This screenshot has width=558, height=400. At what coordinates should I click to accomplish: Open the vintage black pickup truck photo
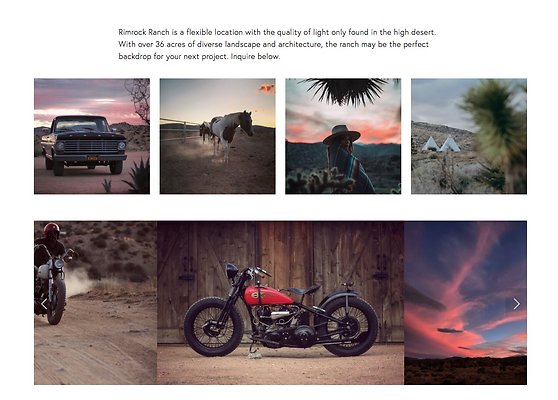tap(92, 136)
